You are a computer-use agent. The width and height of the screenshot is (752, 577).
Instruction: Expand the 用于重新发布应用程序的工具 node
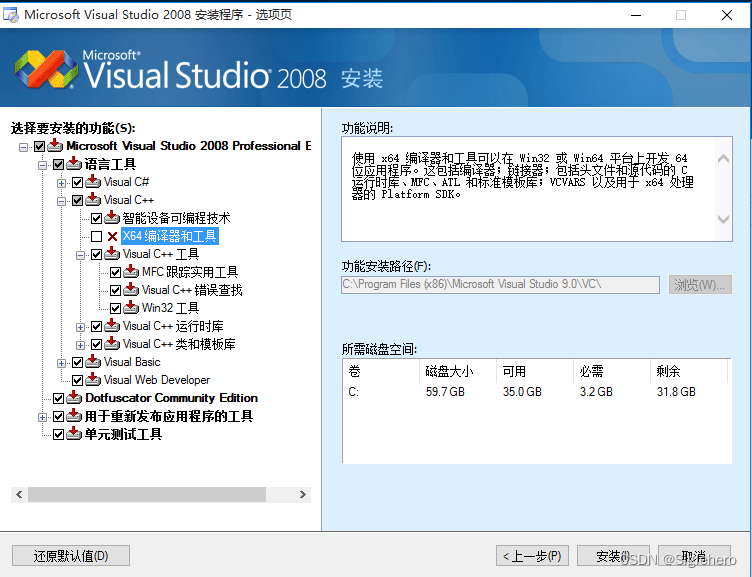pyautogui.click(x=43, y=416)
